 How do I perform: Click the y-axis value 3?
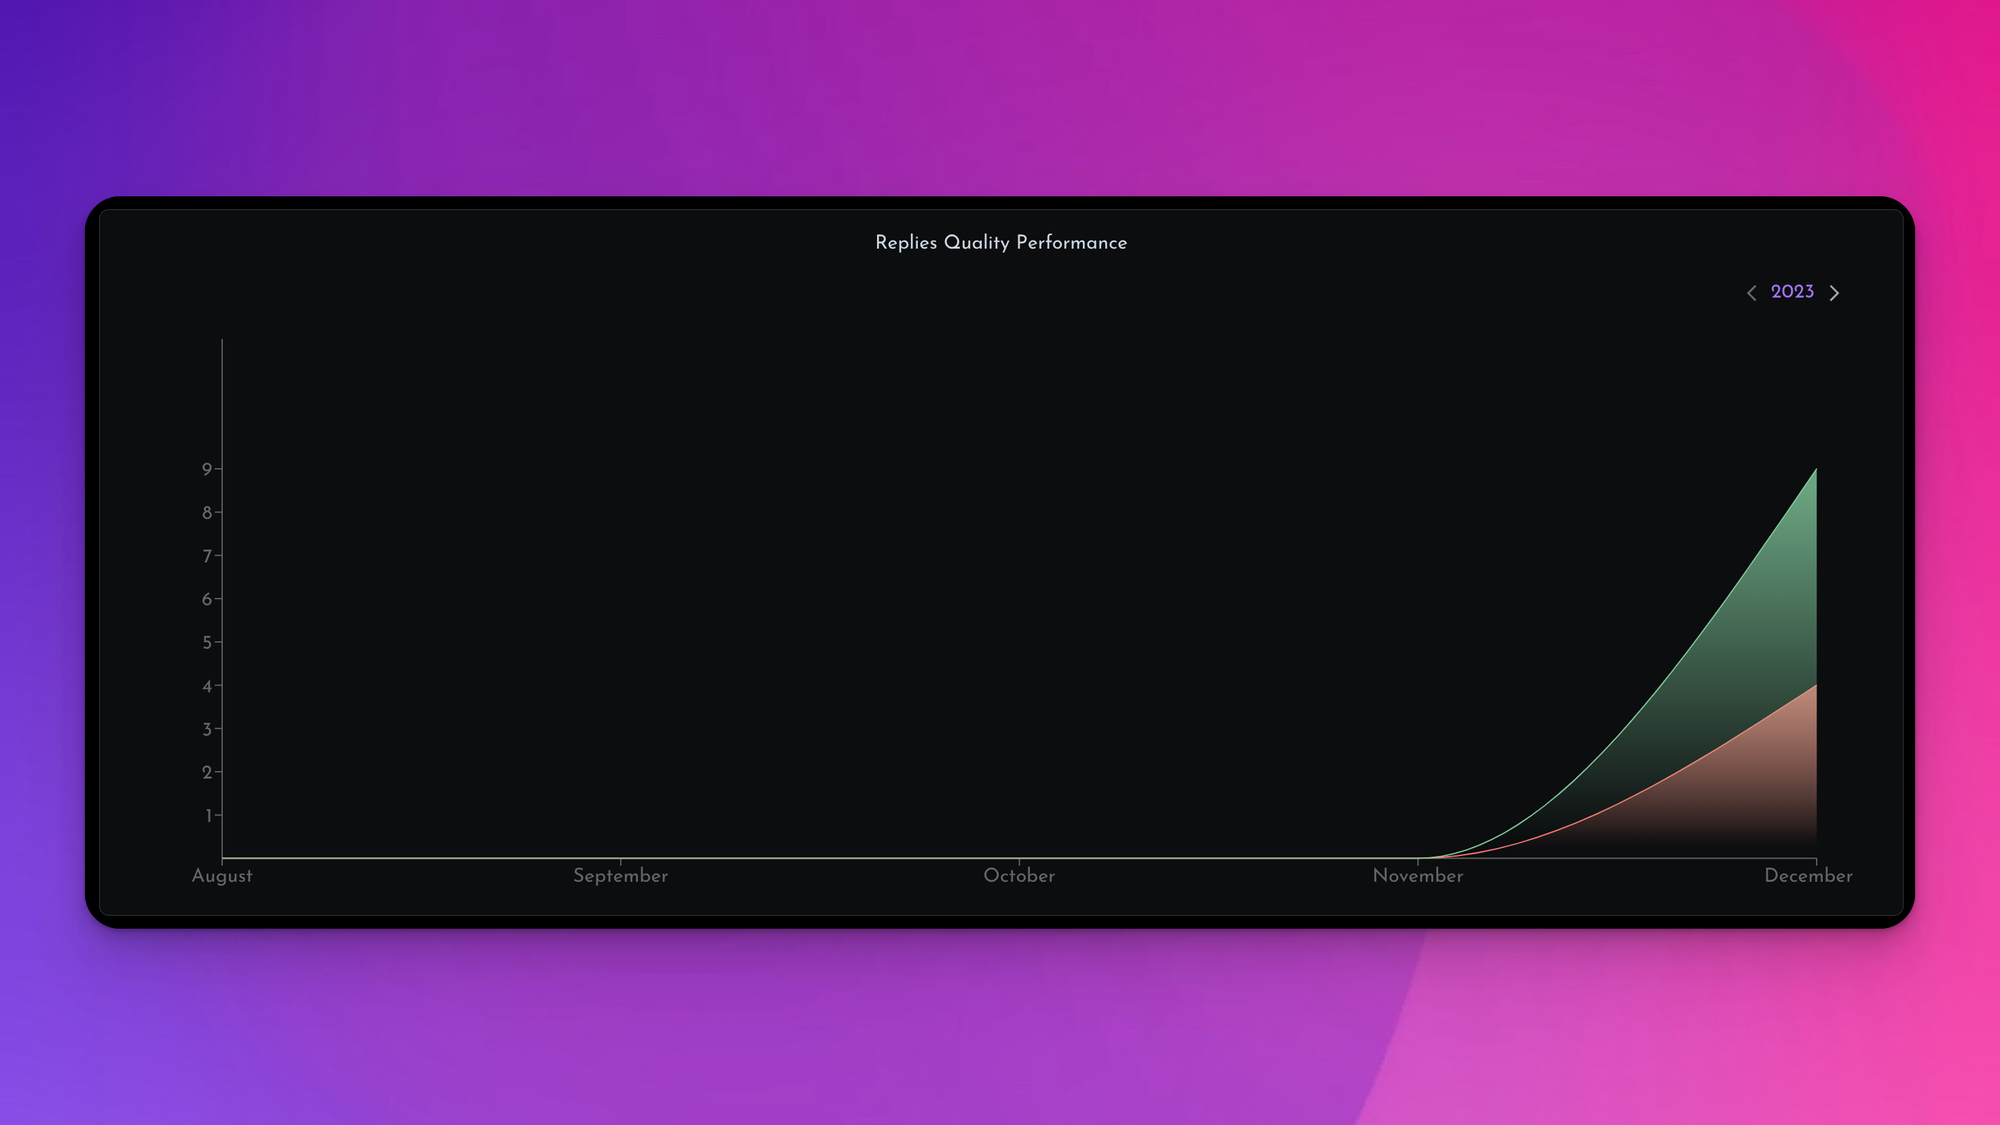tap(207, 729)
